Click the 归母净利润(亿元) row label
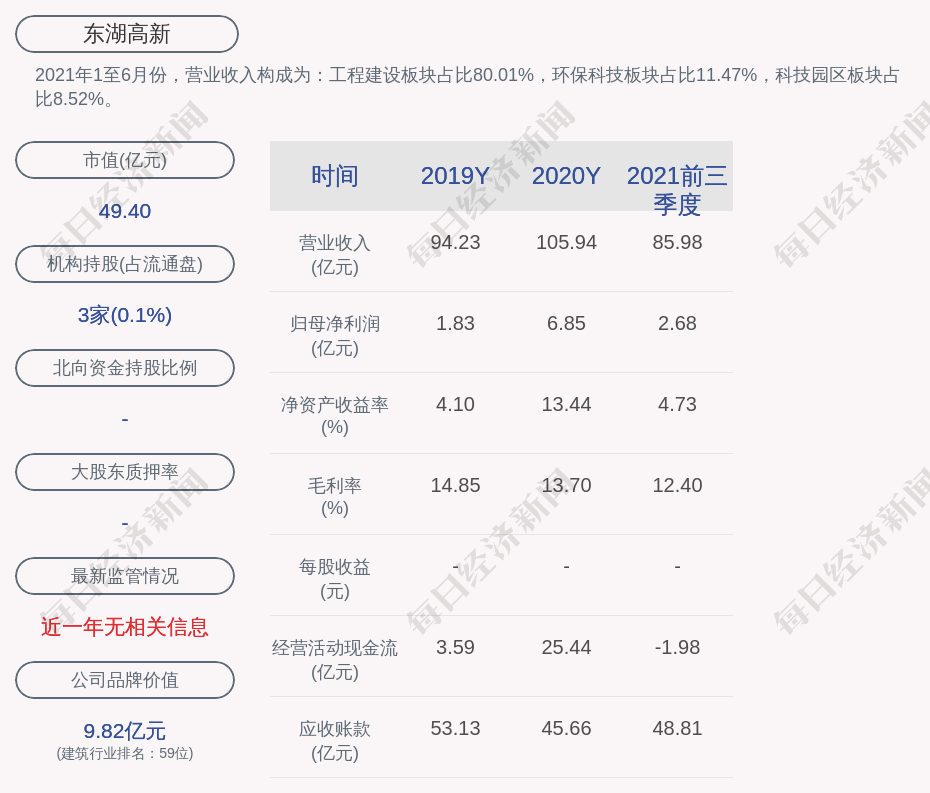The image size is (930, 793). [x=335, y=336]
